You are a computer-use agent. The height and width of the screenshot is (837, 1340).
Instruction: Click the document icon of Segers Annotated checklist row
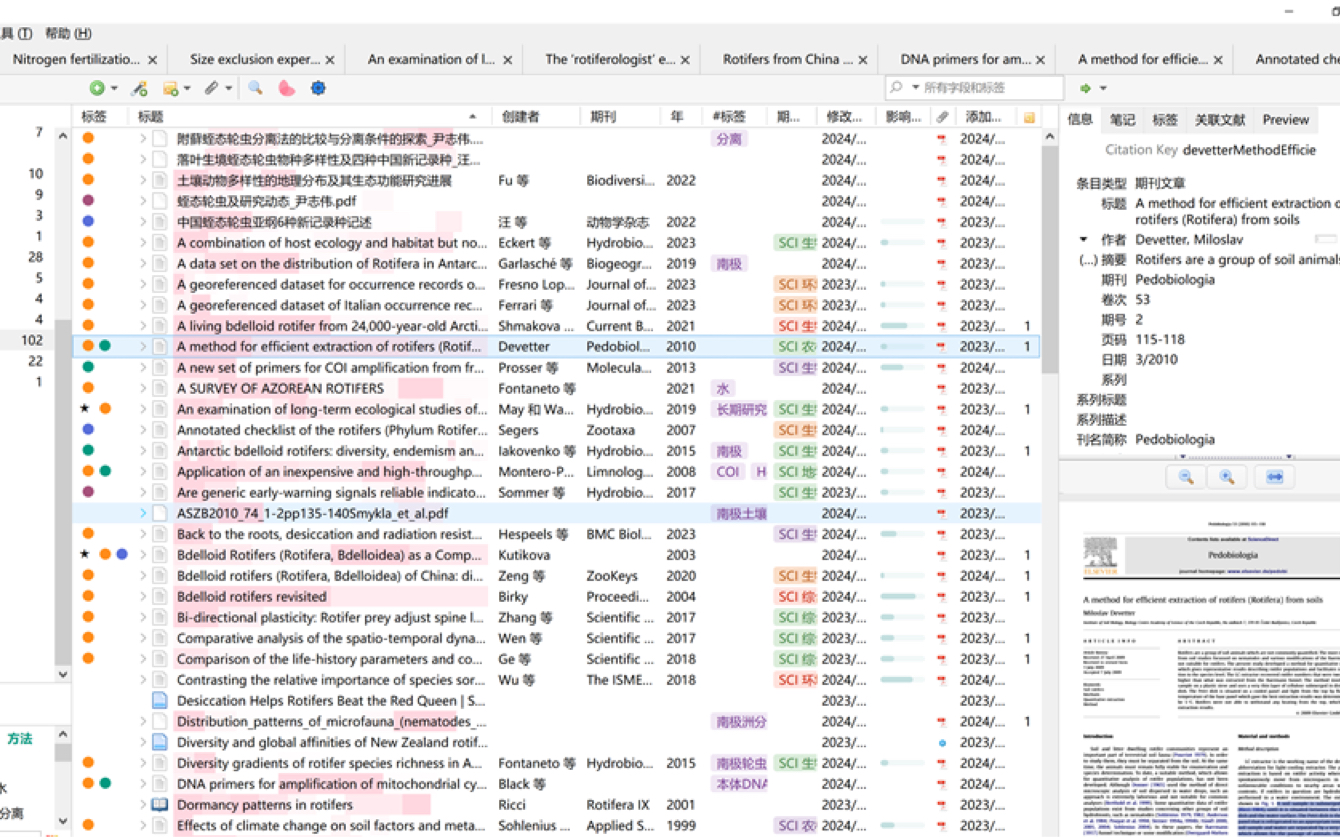(160, 430)
